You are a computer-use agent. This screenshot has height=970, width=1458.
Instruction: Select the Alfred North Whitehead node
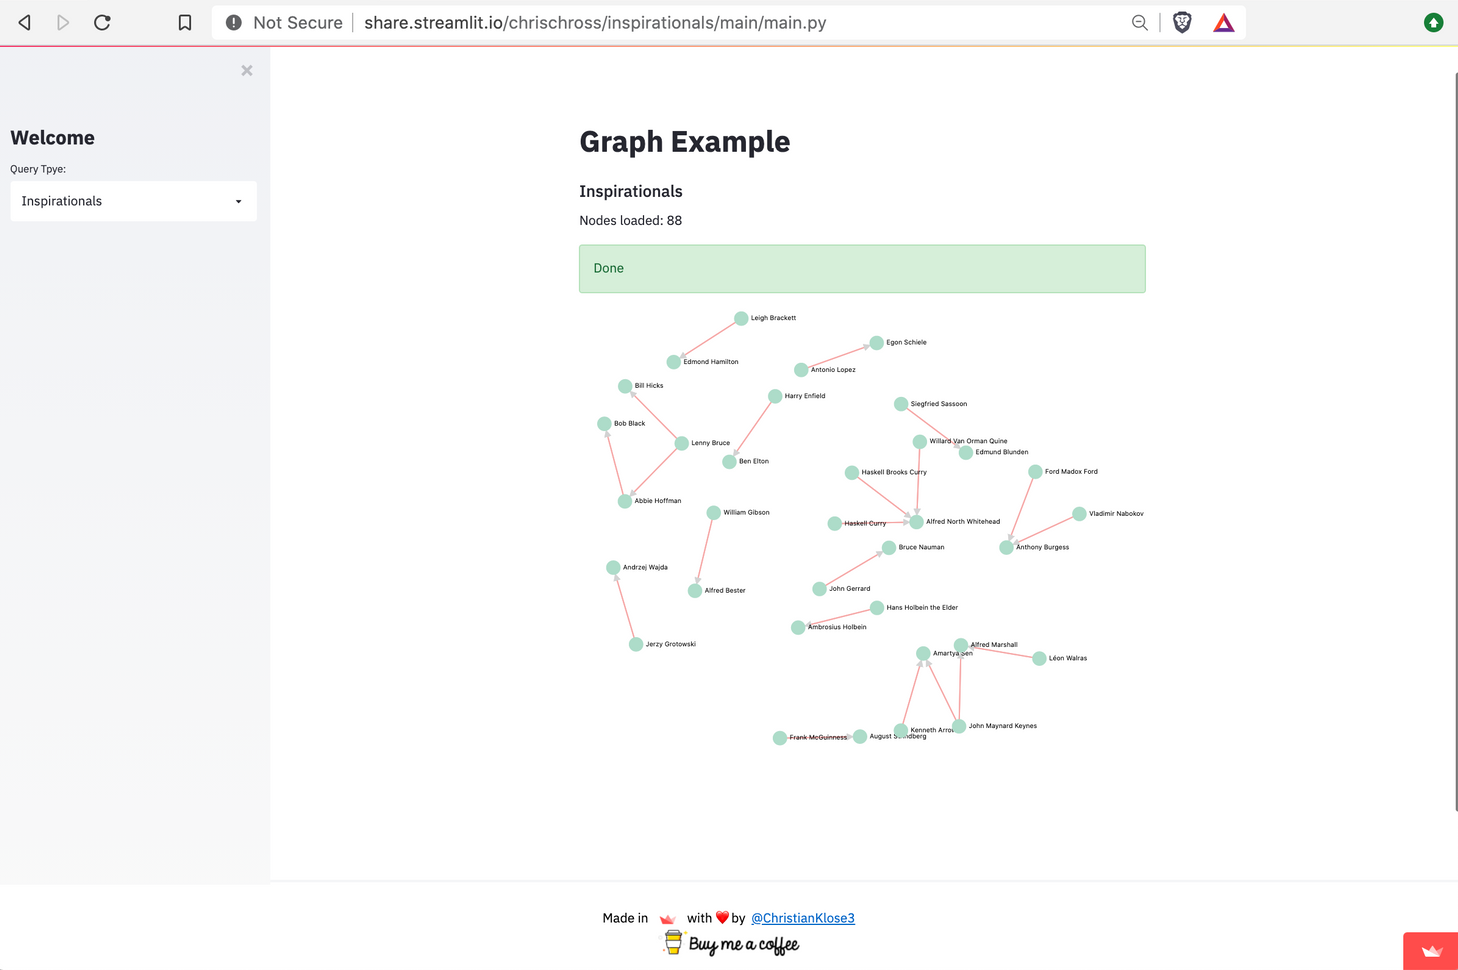(x=916, y=522)
